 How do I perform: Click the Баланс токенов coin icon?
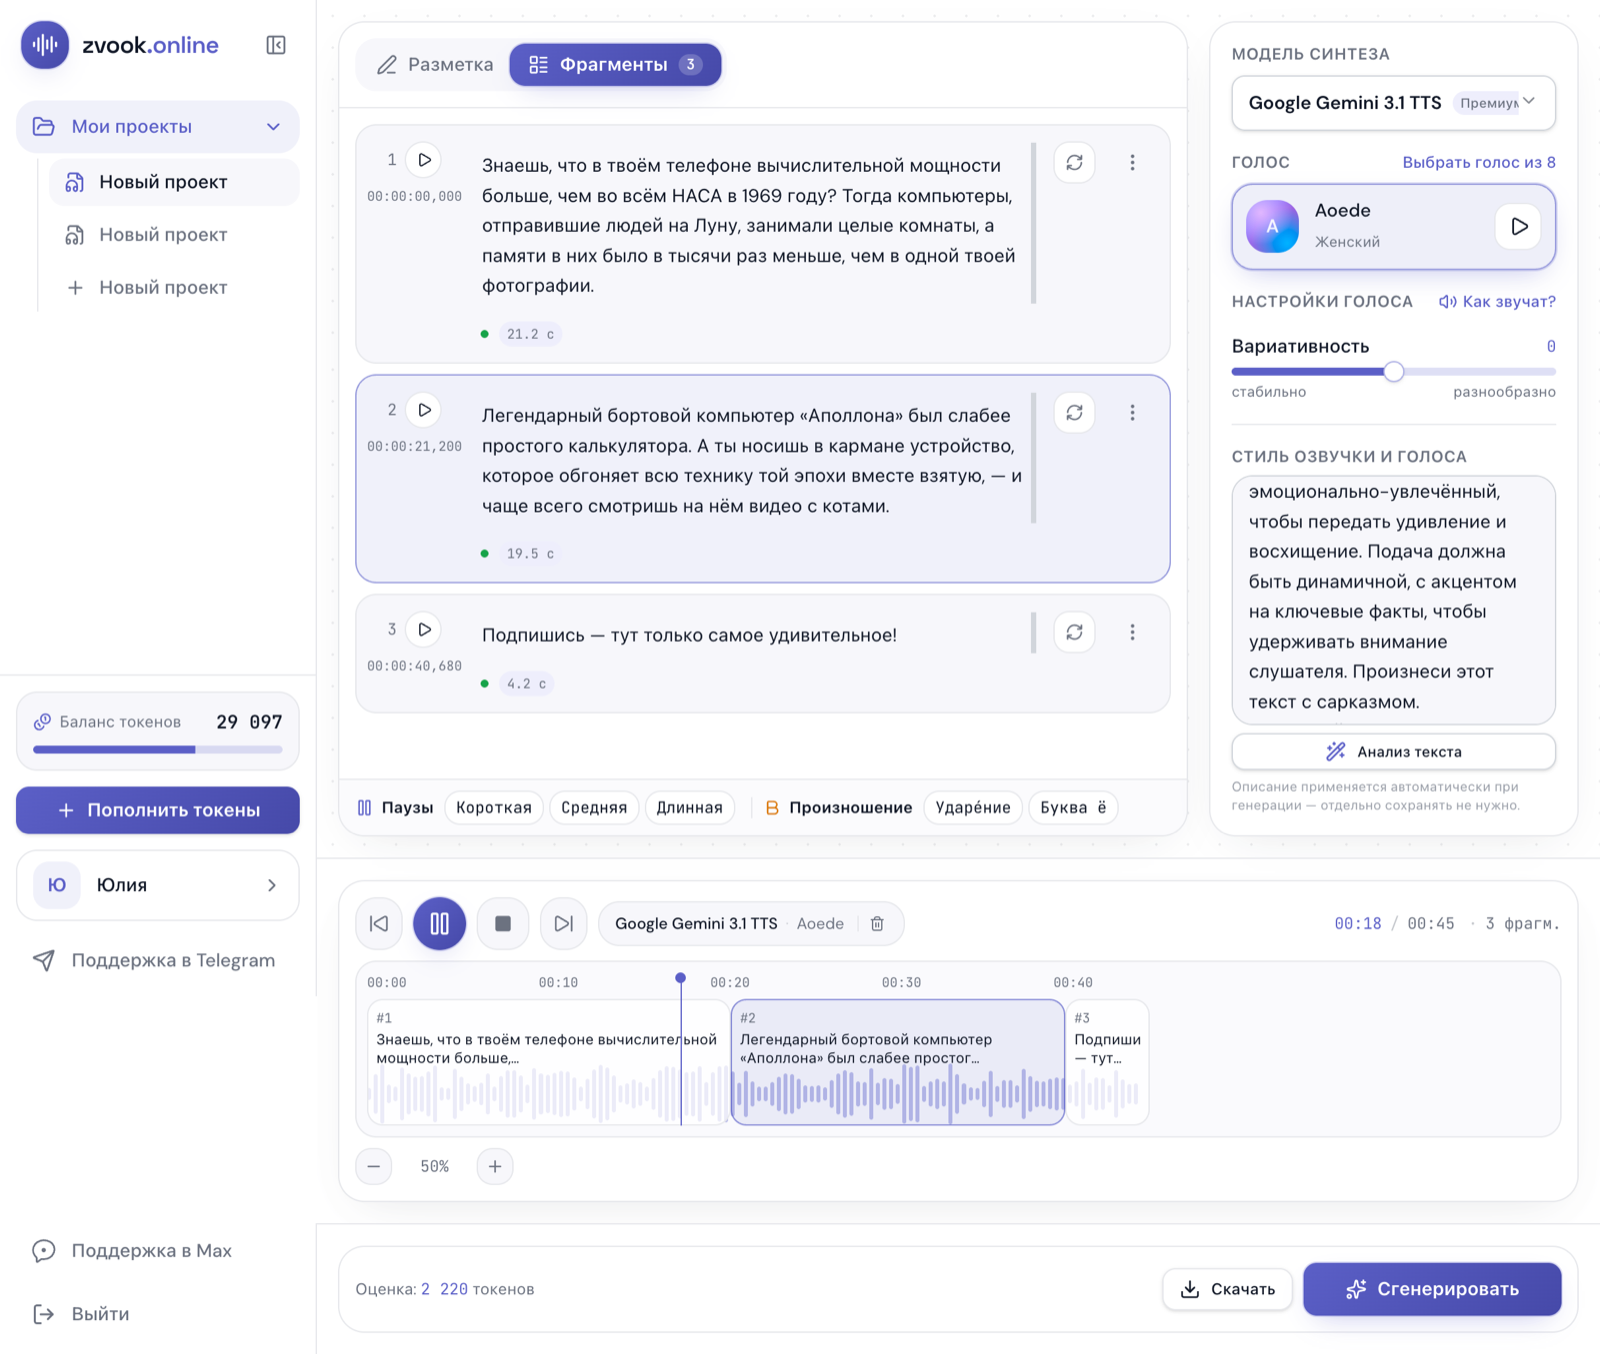(x=43, y=722)
